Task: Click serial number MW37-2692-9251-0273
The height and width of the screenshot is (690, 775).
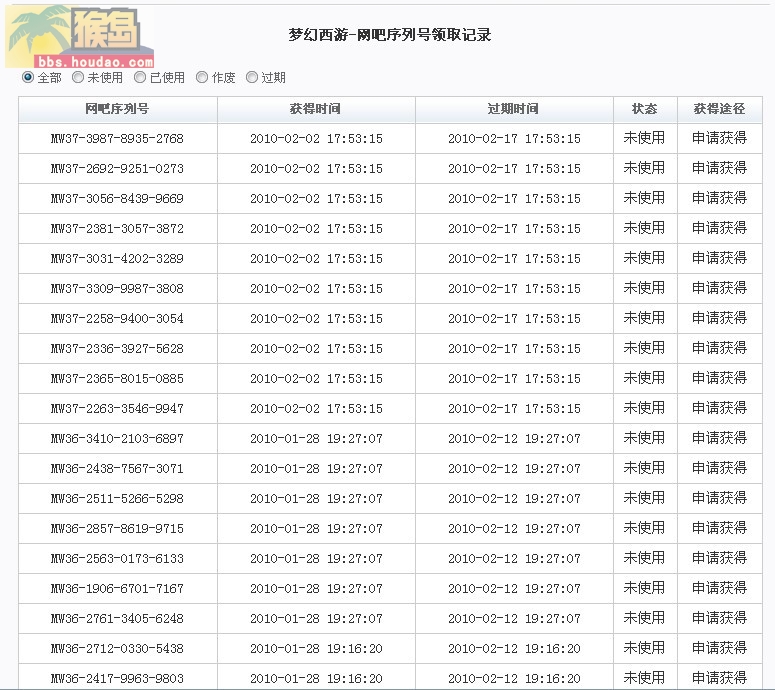Action: click(117, 169)
